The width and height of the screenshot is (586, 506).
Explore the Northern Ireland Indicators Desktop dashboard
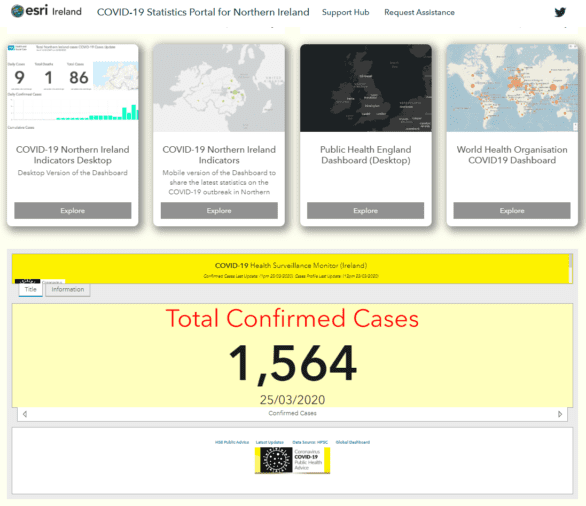(73, 210)
